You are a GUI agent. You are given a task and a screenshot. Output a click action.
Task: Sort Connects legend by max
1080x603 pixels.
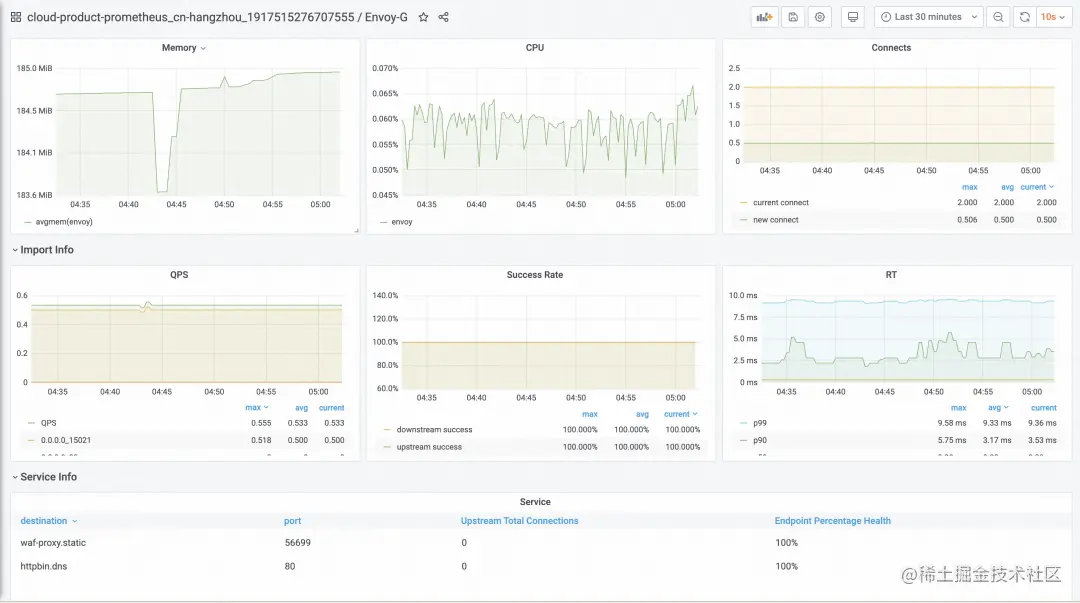click(x=970, y=187)
